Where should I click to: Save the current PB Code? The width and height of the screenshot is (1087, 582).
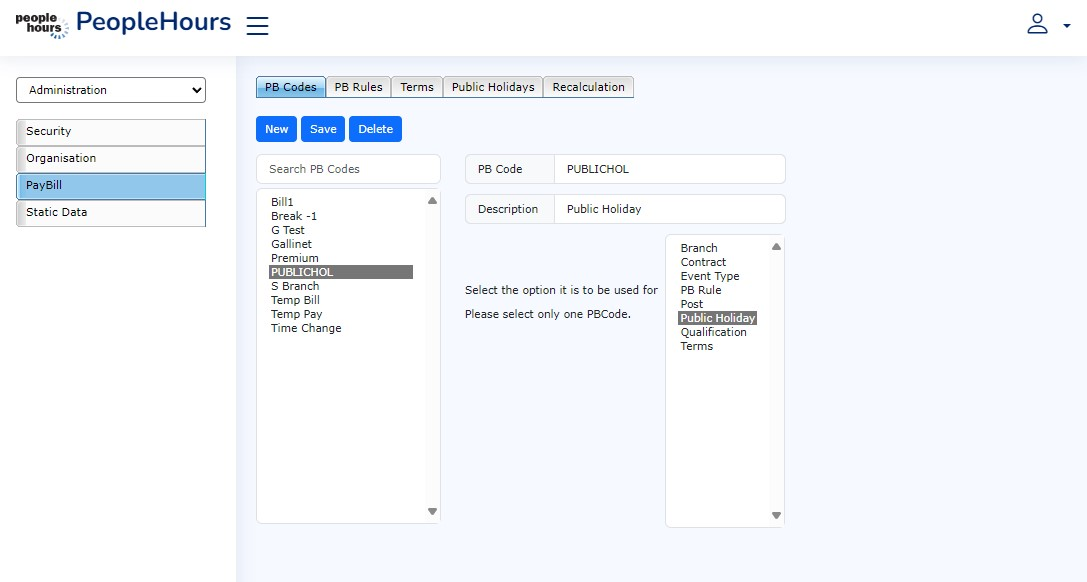click(x=323, y=129)
